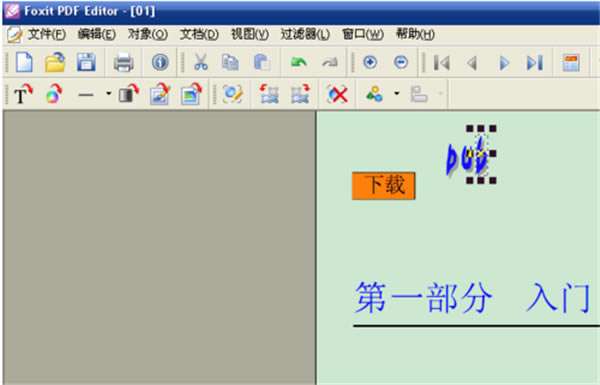
Task: Click the edit image pencil tool
Action: [x=160, y=94]
